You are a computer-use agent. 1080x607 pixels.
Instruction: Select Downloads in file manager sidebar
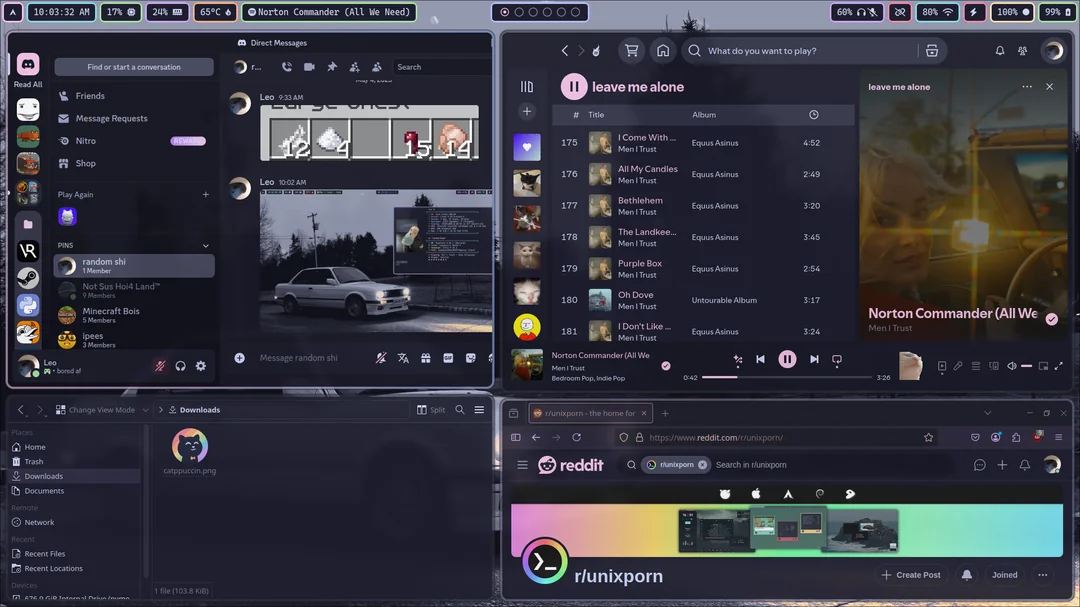point(43,476)
